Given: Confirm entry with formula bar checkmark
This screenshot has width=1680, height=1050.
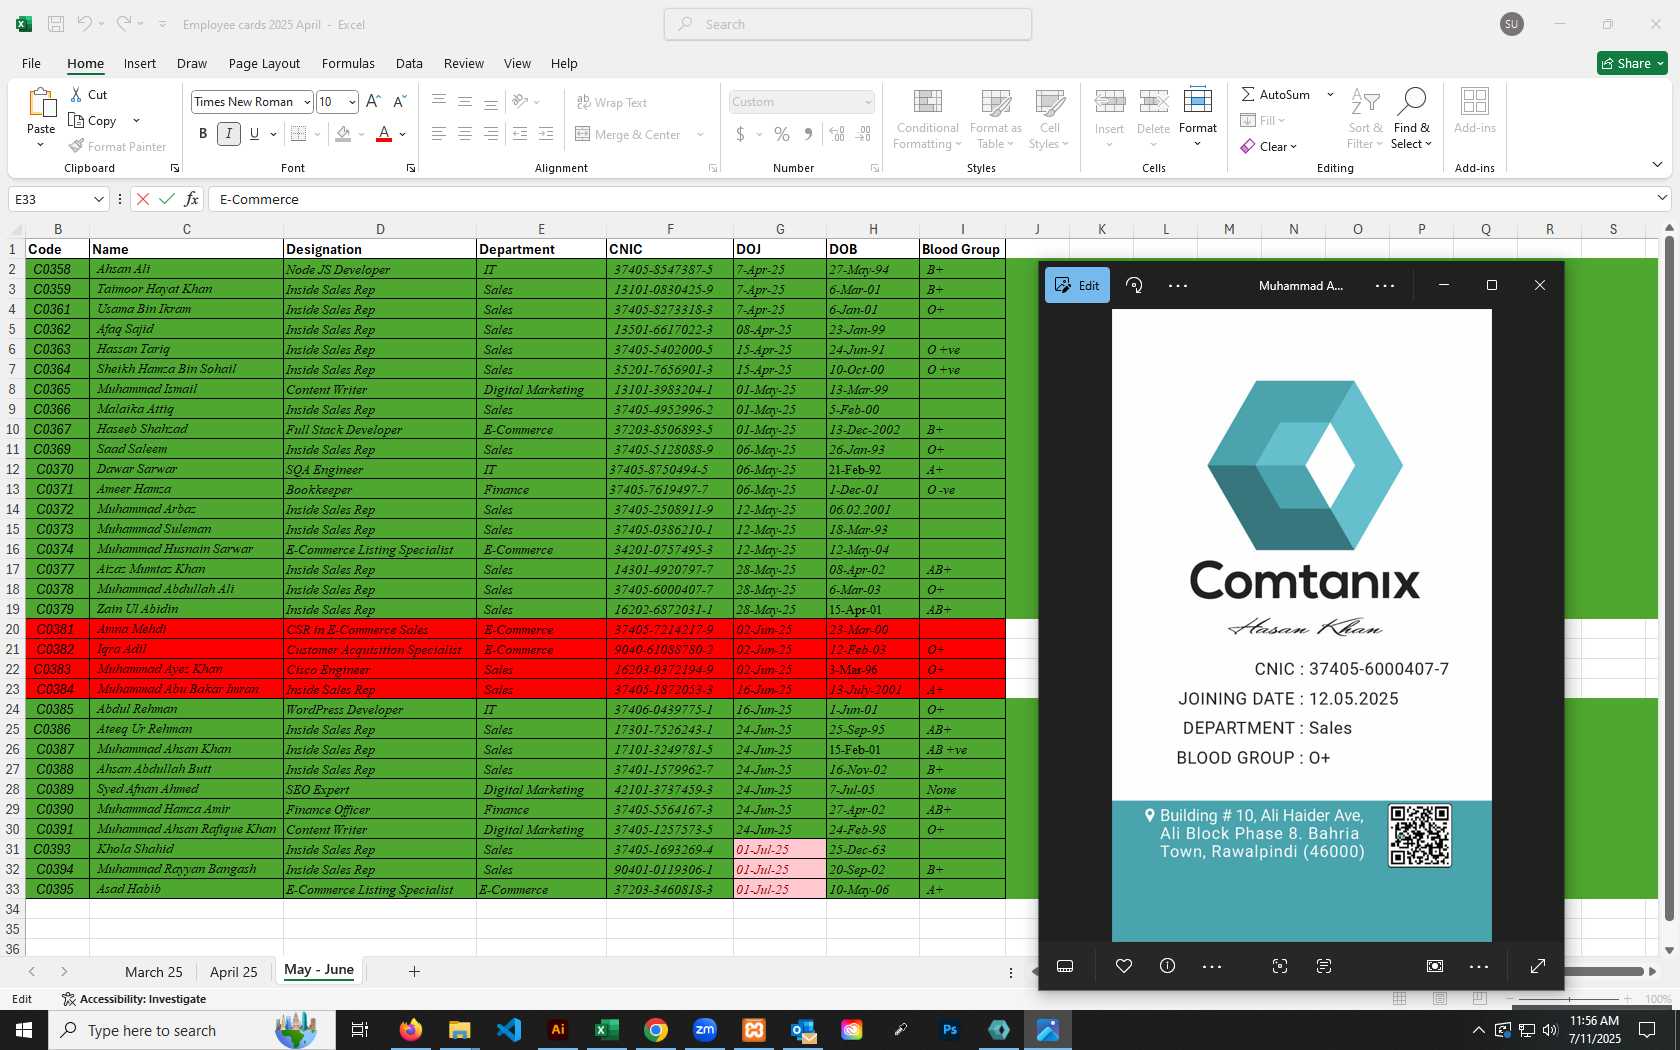Looking at the screenshot, I should [x=167, y=199].
